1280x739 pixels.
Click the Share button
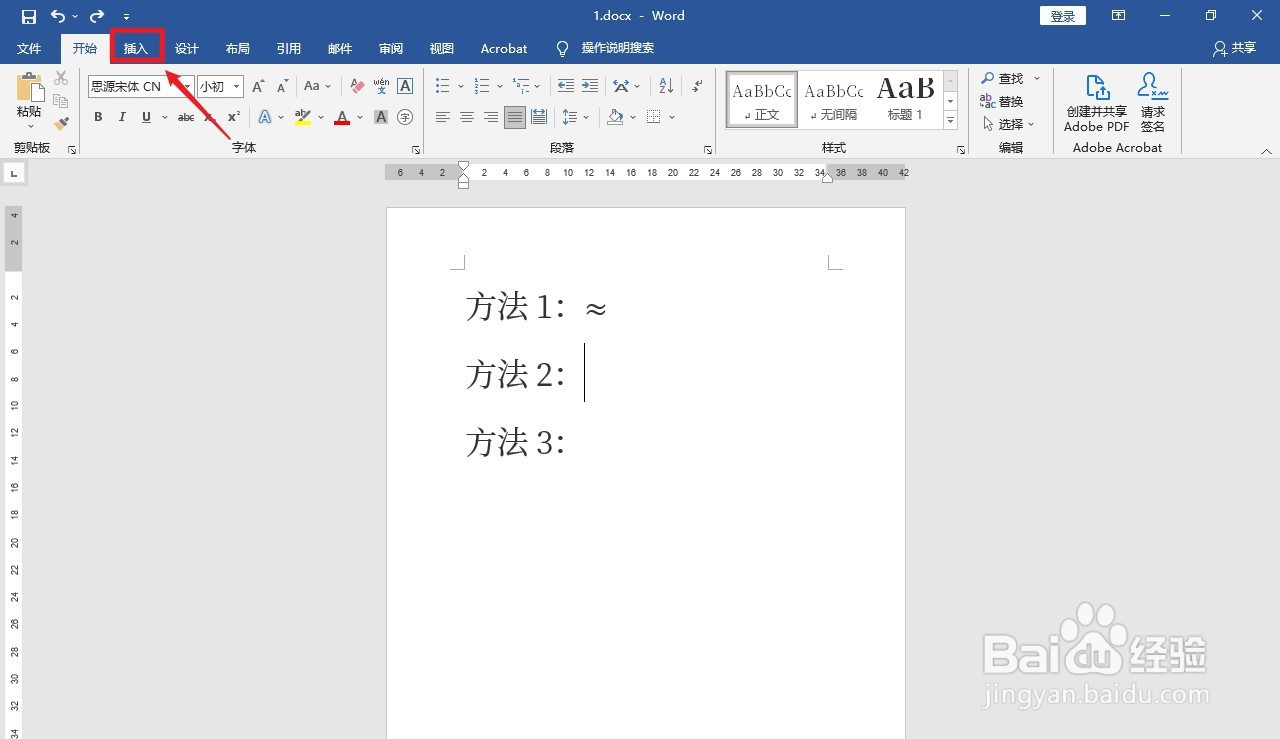[1234, 48]
